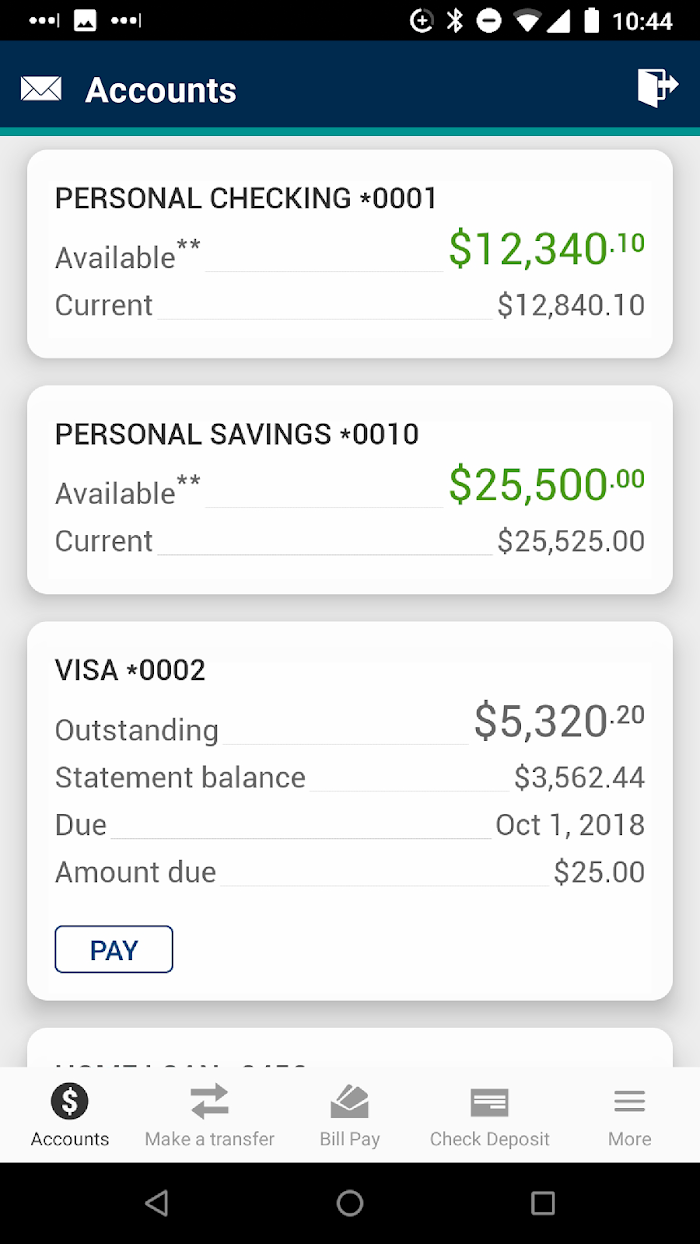Tap the Make a transfer arrows icon
The image size is (700, 1244).
point(210,1102)
